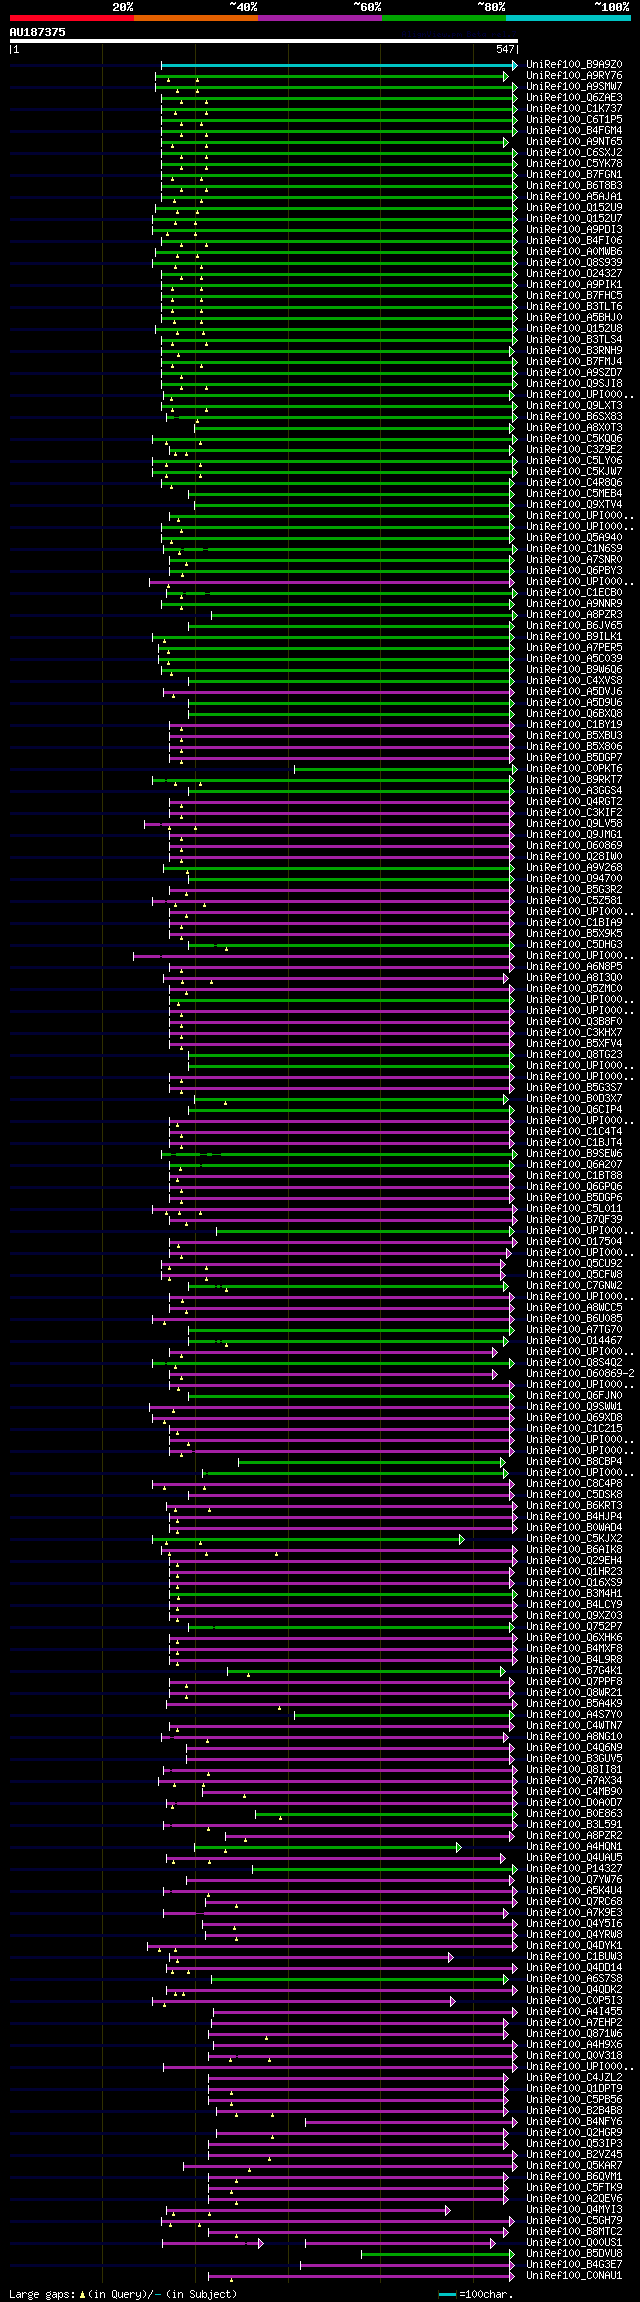
Task: Select the UniRef100_Q5CU92 label
Action: [574, 1264]
